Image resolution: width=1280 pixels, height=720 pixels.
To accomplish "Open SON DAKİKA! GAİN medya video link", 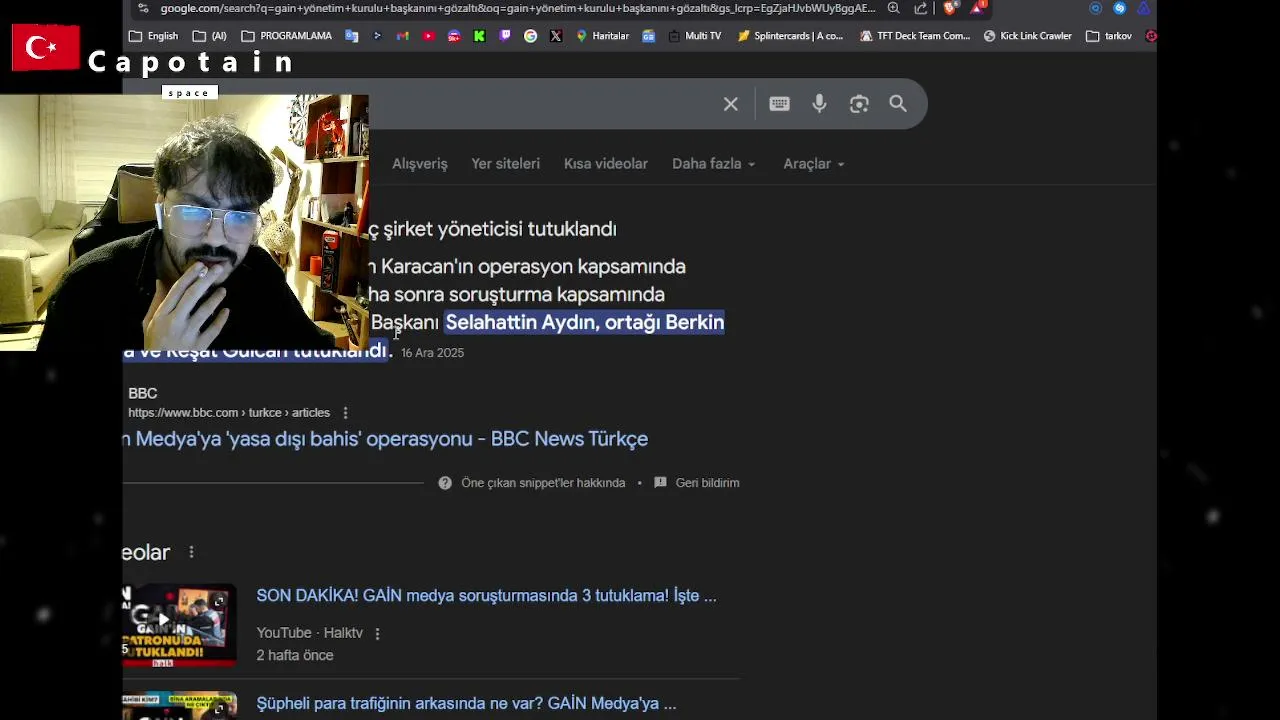I will (x=486, y=596).
